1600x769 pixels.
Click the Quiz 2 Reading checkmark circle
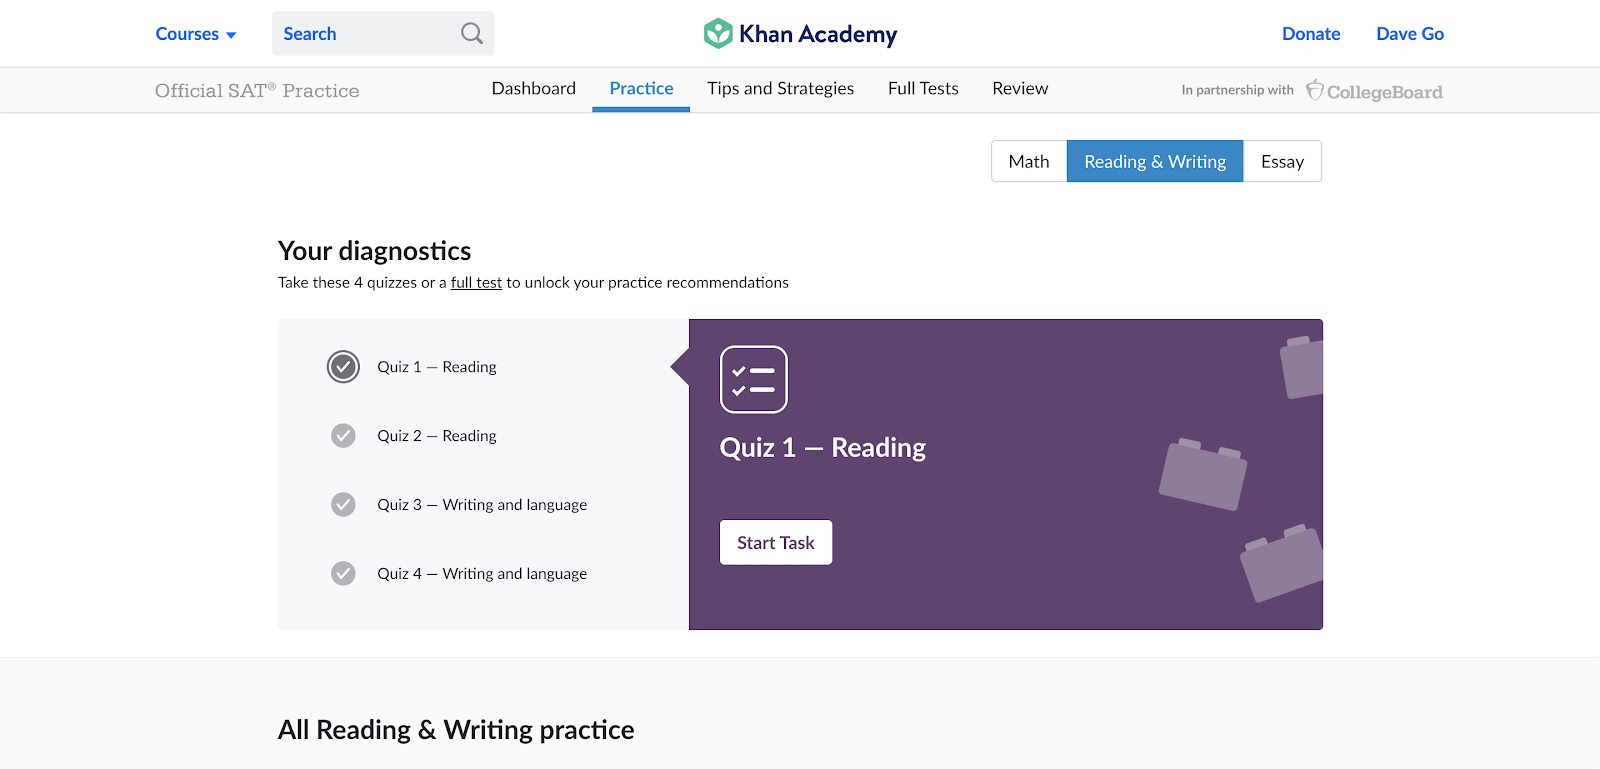click(343, 436)
